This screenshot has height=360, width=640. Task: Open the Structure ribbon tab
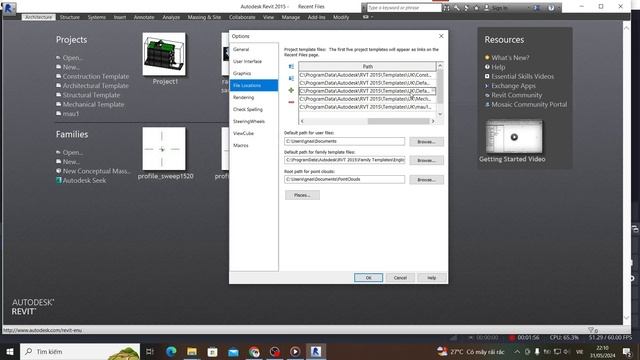pyautogui.click(x=69, y=17)
